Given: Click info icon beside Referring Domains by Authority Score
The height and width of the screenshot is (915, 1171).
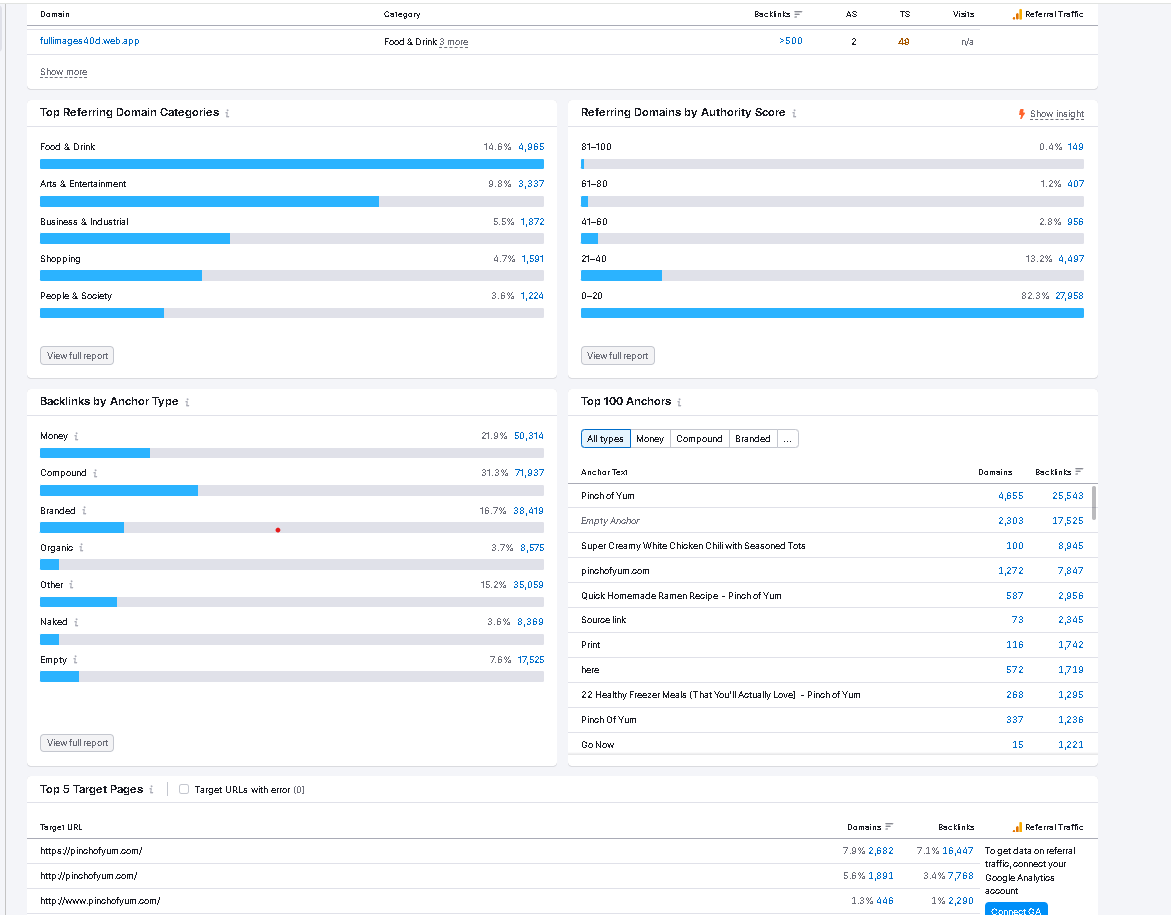Looking at the screenshot, I should pyautogui.click(x=794, y=113).
